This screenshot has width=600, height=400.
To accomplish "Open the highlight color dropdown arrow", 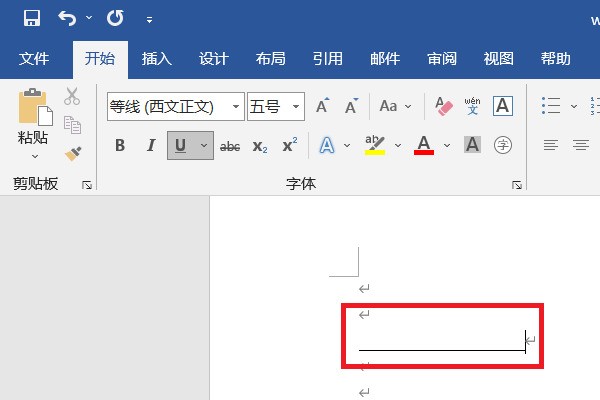I will click(398, 145).
